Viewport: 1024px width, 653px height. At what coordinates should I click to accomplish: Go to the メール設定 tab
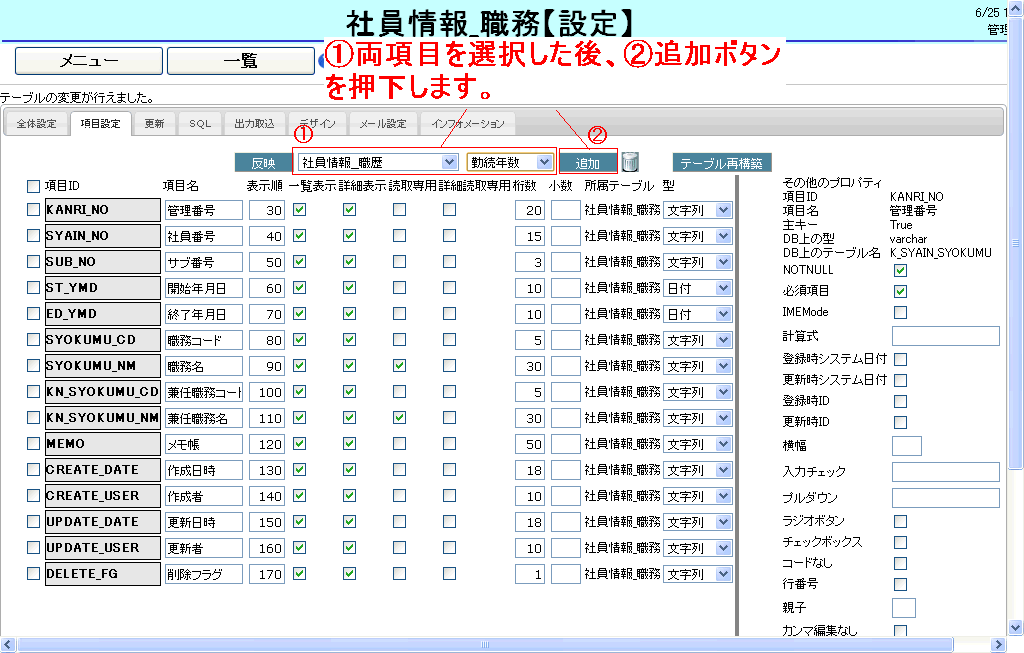point(383,124)
